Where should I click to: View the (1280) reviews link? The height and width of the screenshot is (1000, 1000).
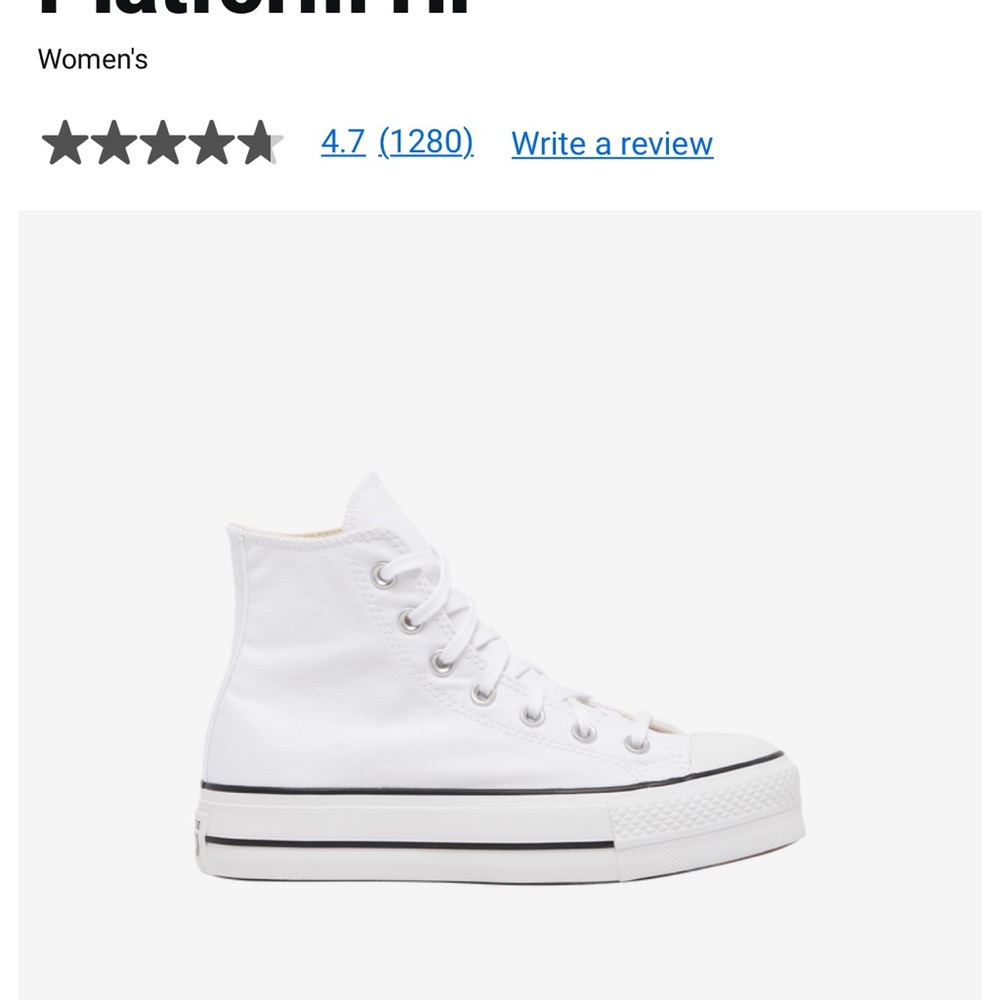pyautogui.click(x=427, y=142)
